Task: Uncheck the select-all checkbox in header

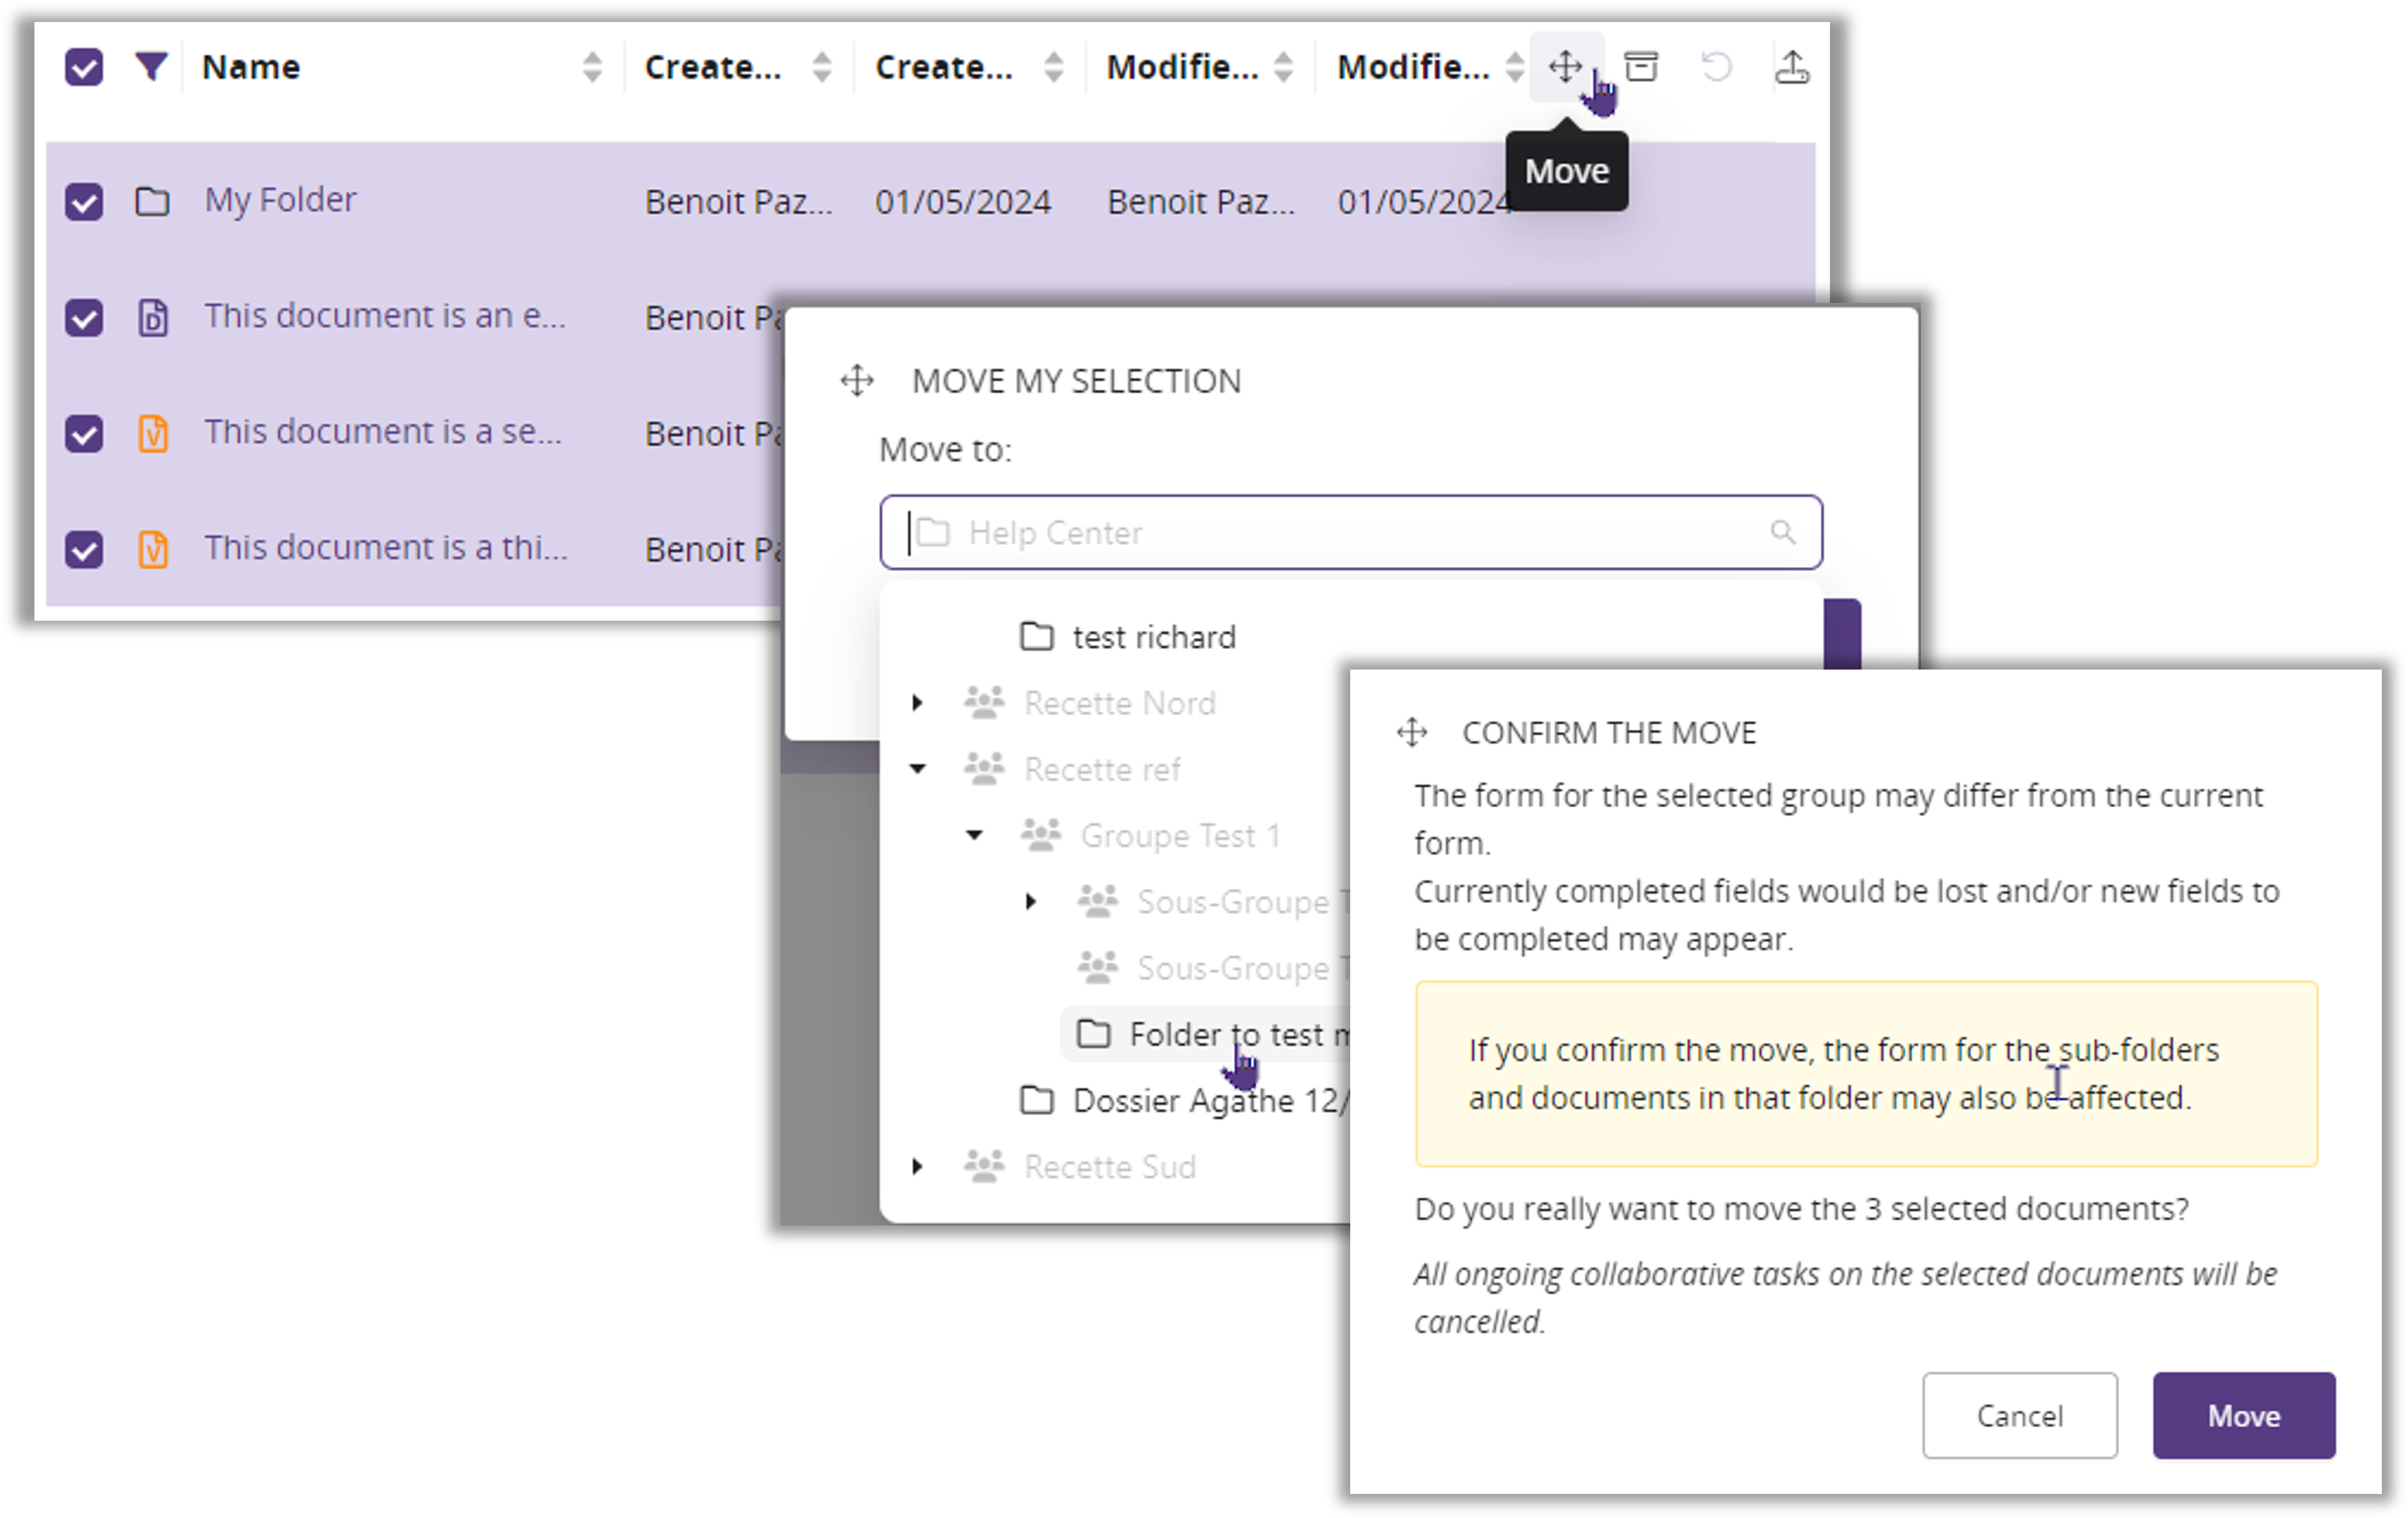Action: [84, 67]
